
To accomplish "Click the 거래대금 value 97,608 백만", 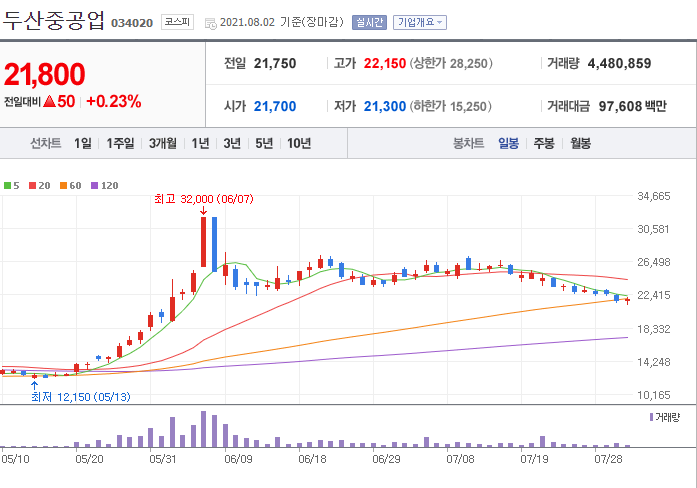I will (x=633, y=106).
